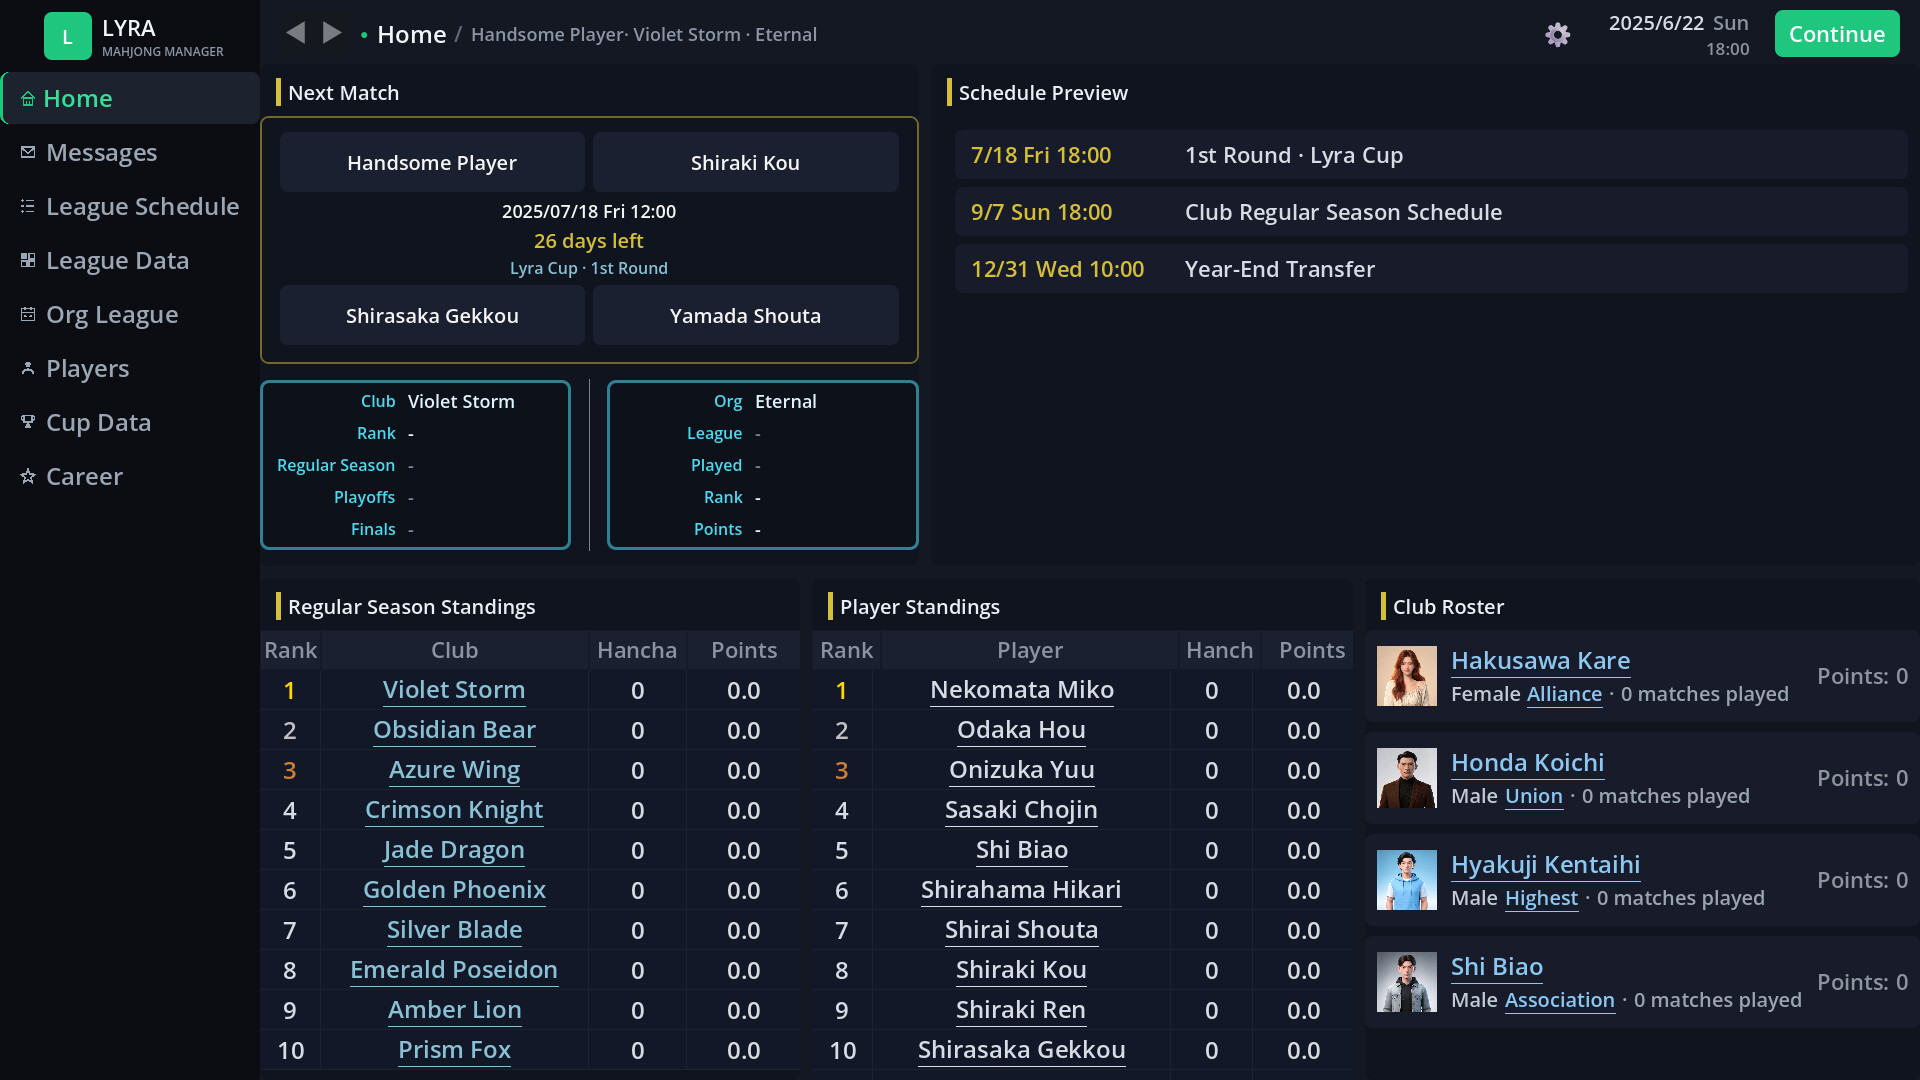1920x1080 pixels.
Task: Click the League Data grid icon
Action: (x=28, y=260)
